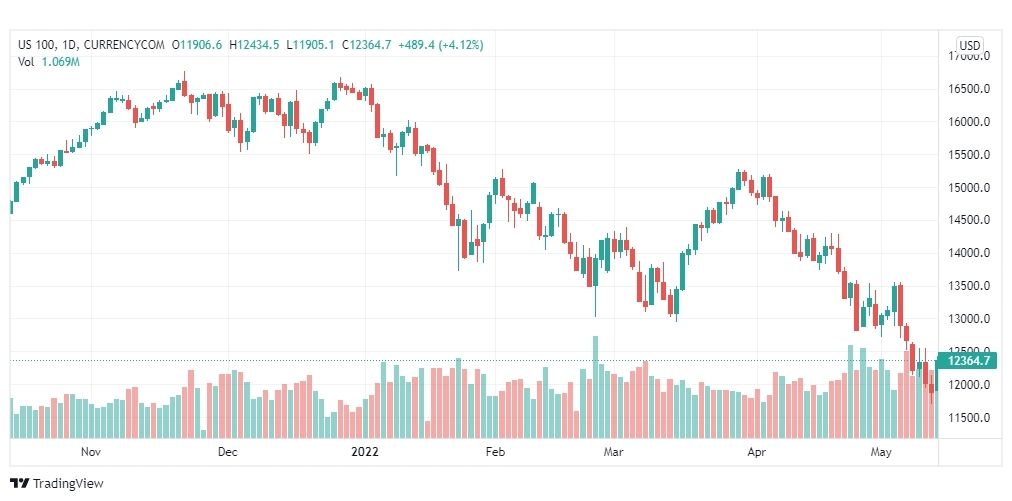Click the 1.069M volume value
The image size is (1012, 501).
coord(60,62)
